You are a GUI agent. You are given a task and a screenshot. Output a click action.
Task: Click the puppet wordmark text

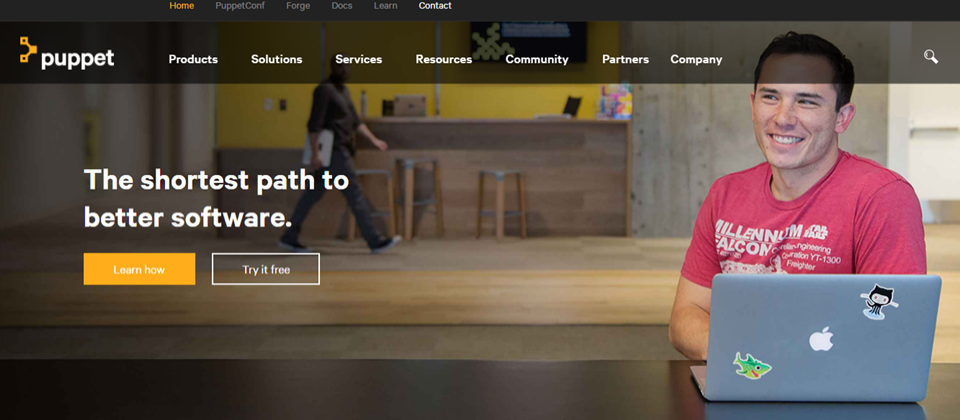pos(78,59)
